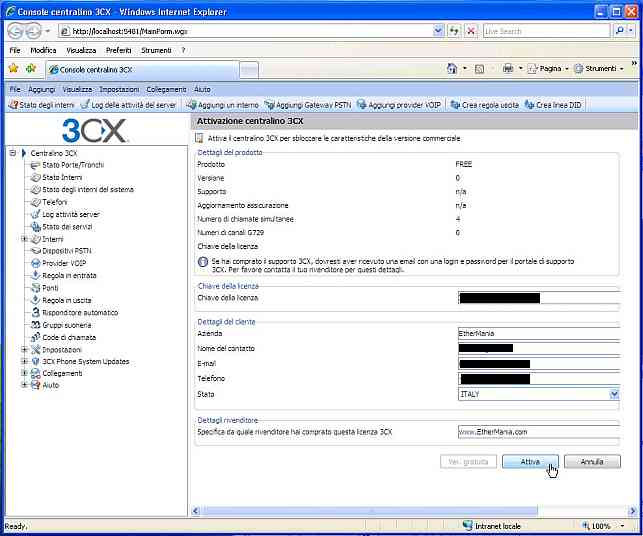Refresh the page with IE refresh button

(454, 31)
